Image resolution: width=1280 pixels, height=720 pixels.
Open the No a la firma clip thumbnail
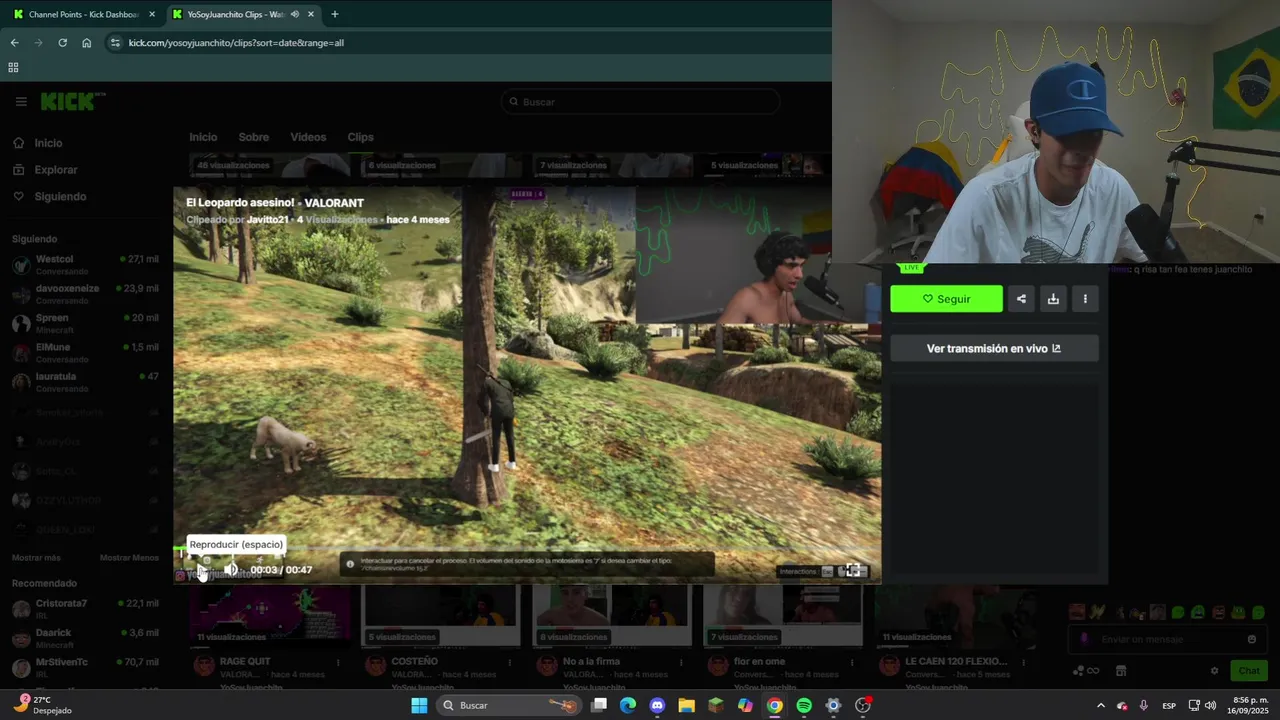(612, 616)
